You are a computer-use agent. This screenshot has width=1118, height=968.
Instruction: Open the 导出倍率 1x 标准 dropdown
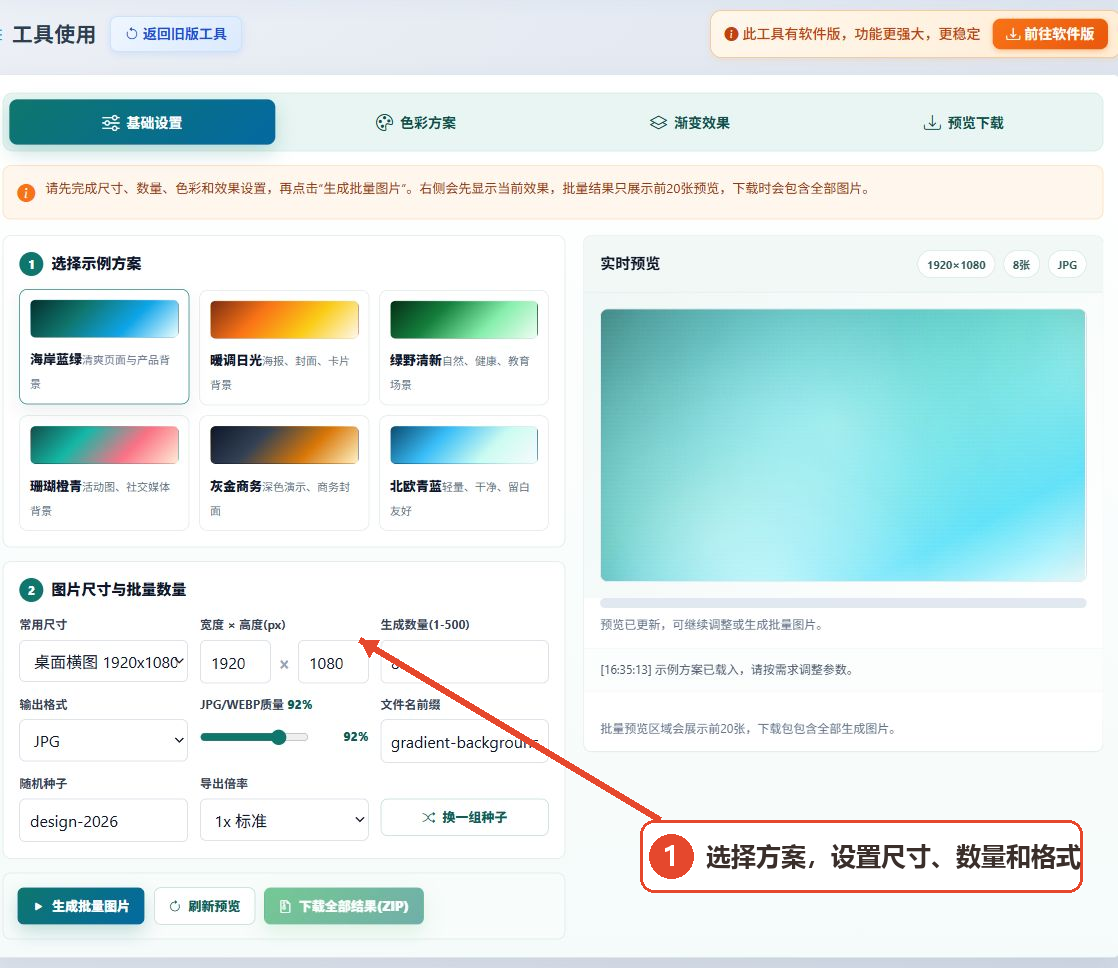[284, 820]
